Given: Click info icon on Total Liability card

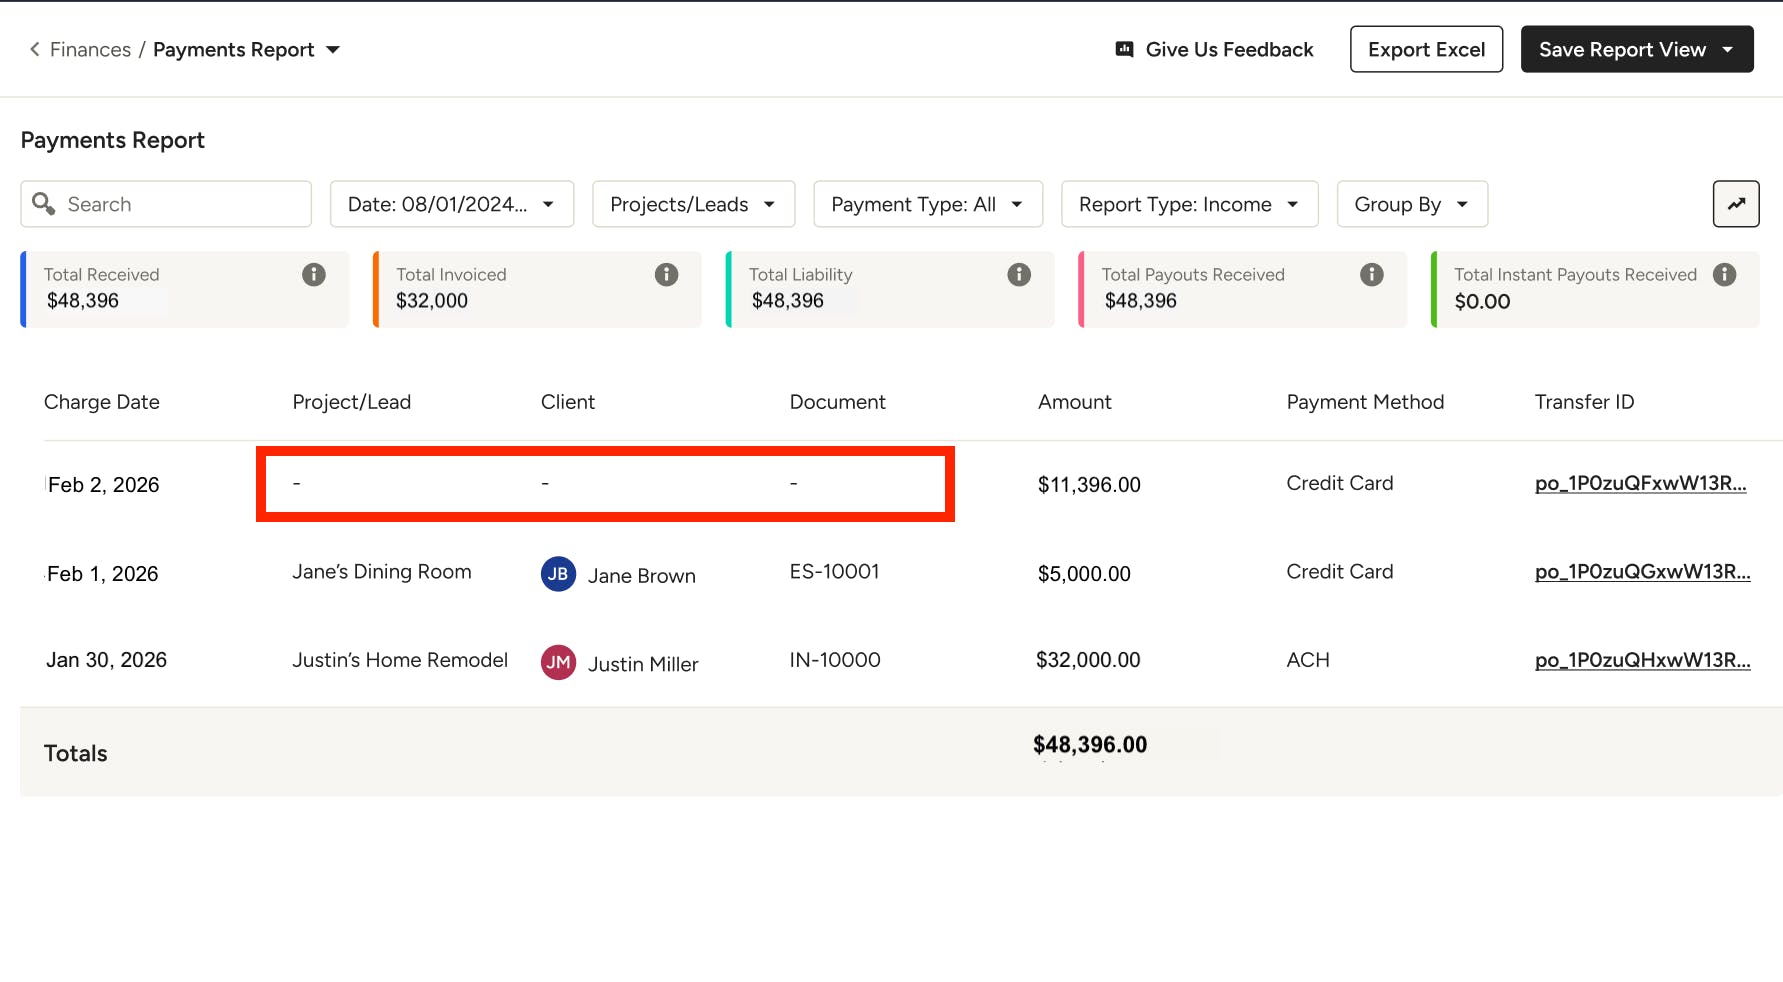Looking at the screenshot, I should [1019, 274].
